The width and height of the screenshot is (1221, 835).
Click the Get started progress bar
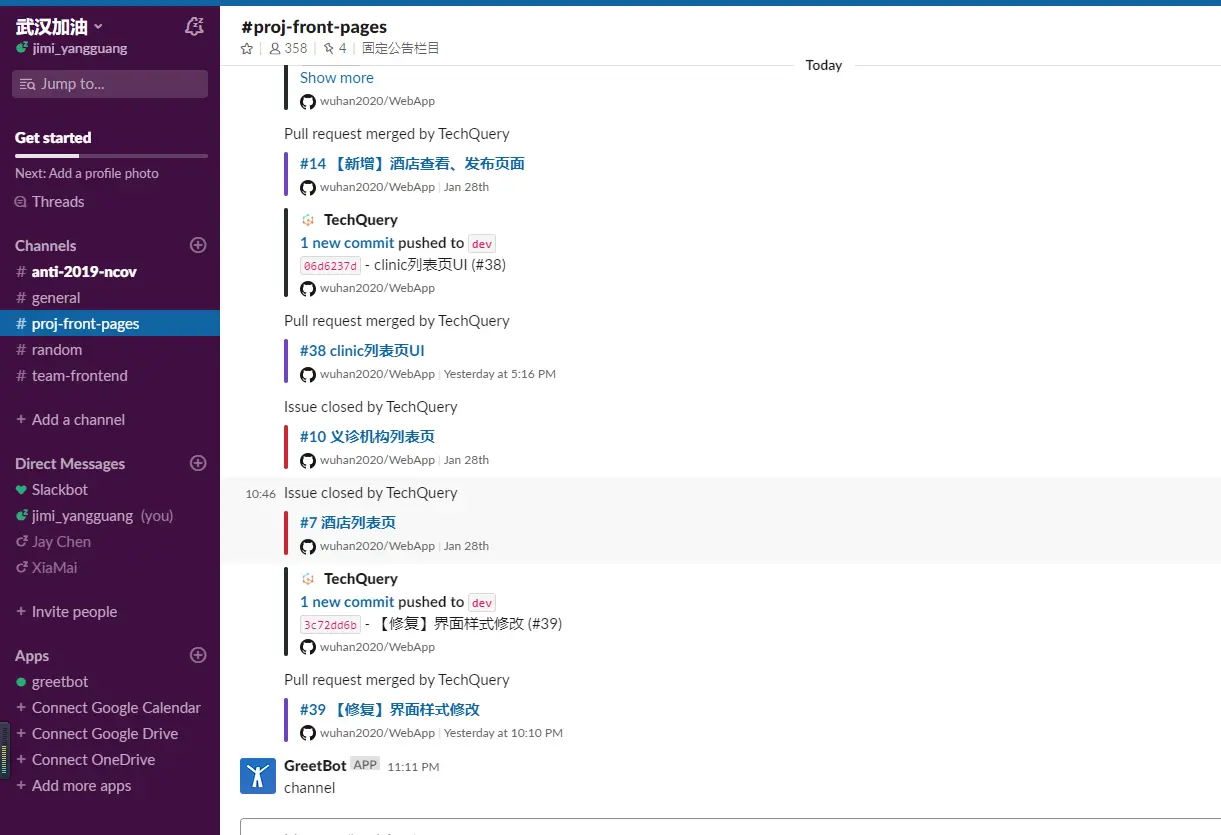[x=111, y=156]
